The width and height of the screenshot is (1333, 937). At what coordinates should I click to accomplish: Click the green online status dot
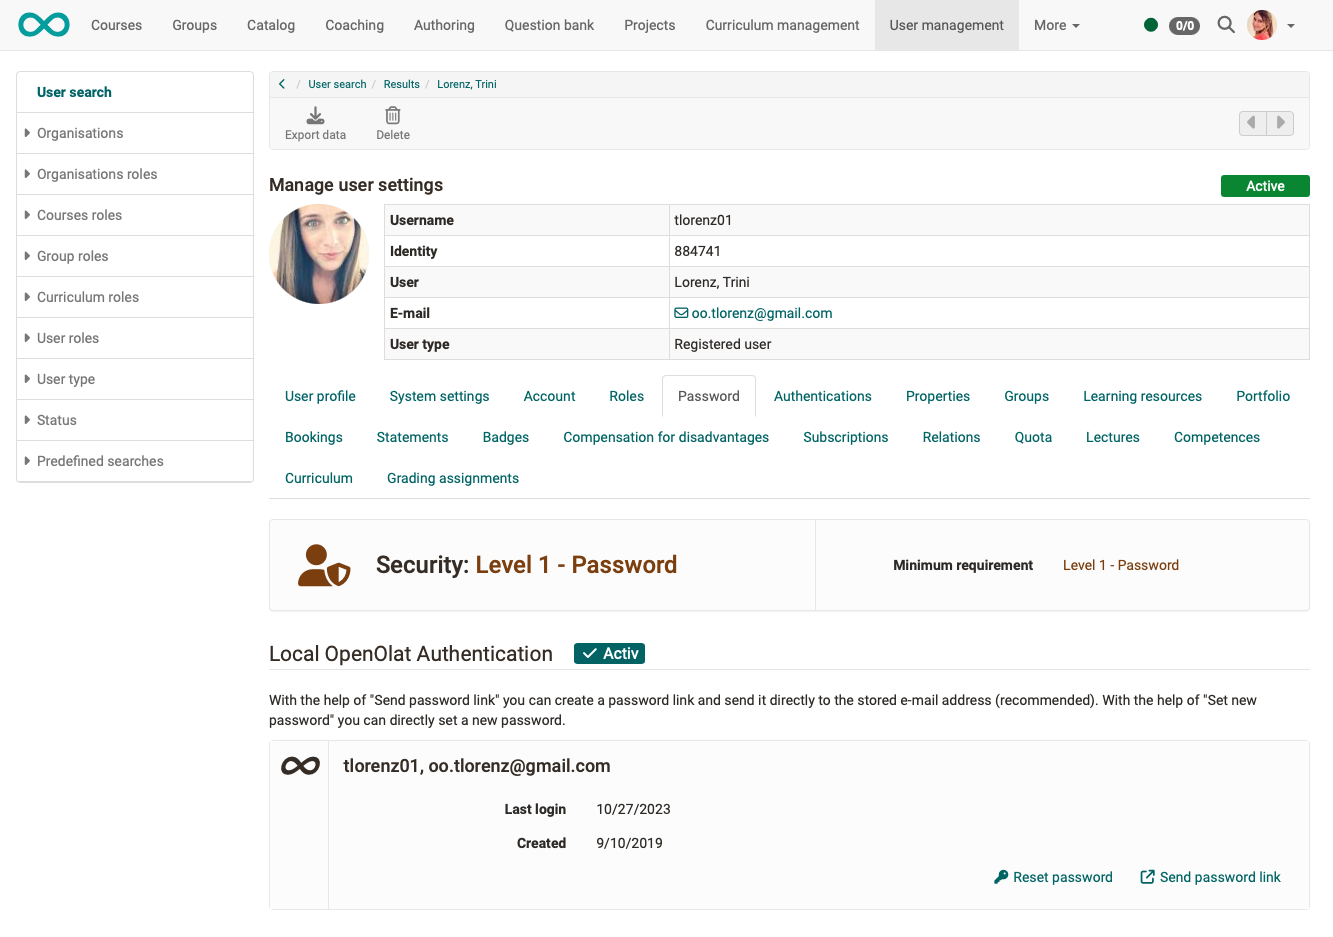pos(1151,25)
